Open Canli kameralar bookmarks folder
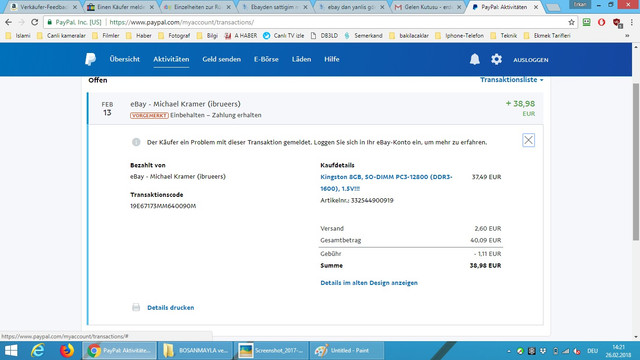Image resolution: width=640 pixels, height=360 pixels. point(61,36)
